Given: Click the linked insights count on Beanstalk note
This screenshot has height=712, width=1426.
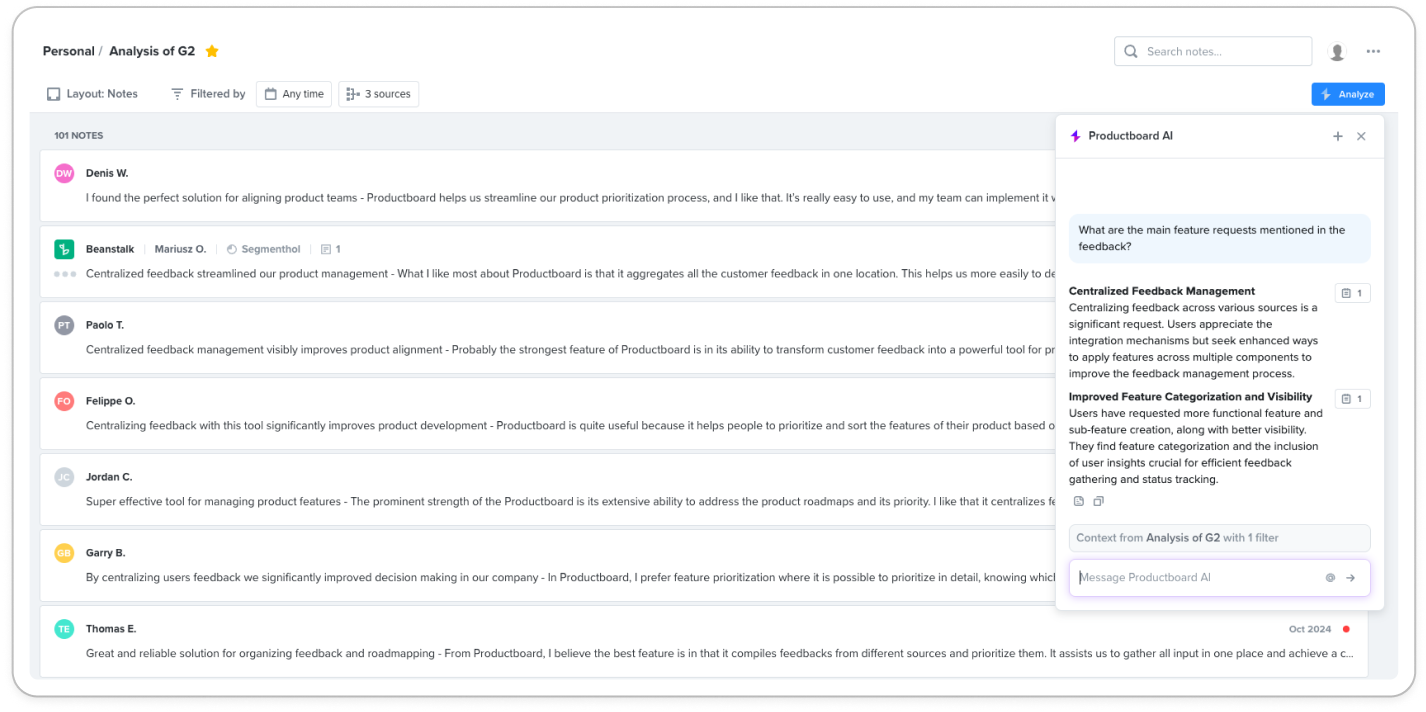Looking at the screenshot, I should pyautogui.click(x=331, y=249).
